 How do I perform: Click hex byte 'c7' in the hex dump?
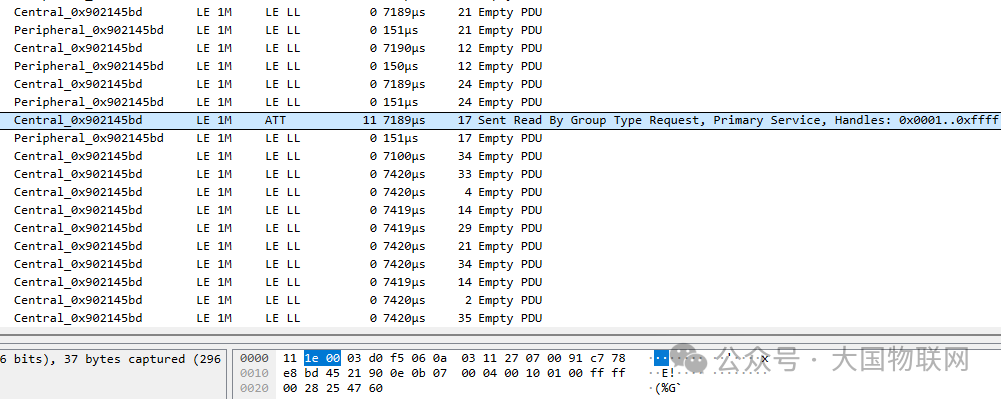pyautogui.click(x=597, y=358)
